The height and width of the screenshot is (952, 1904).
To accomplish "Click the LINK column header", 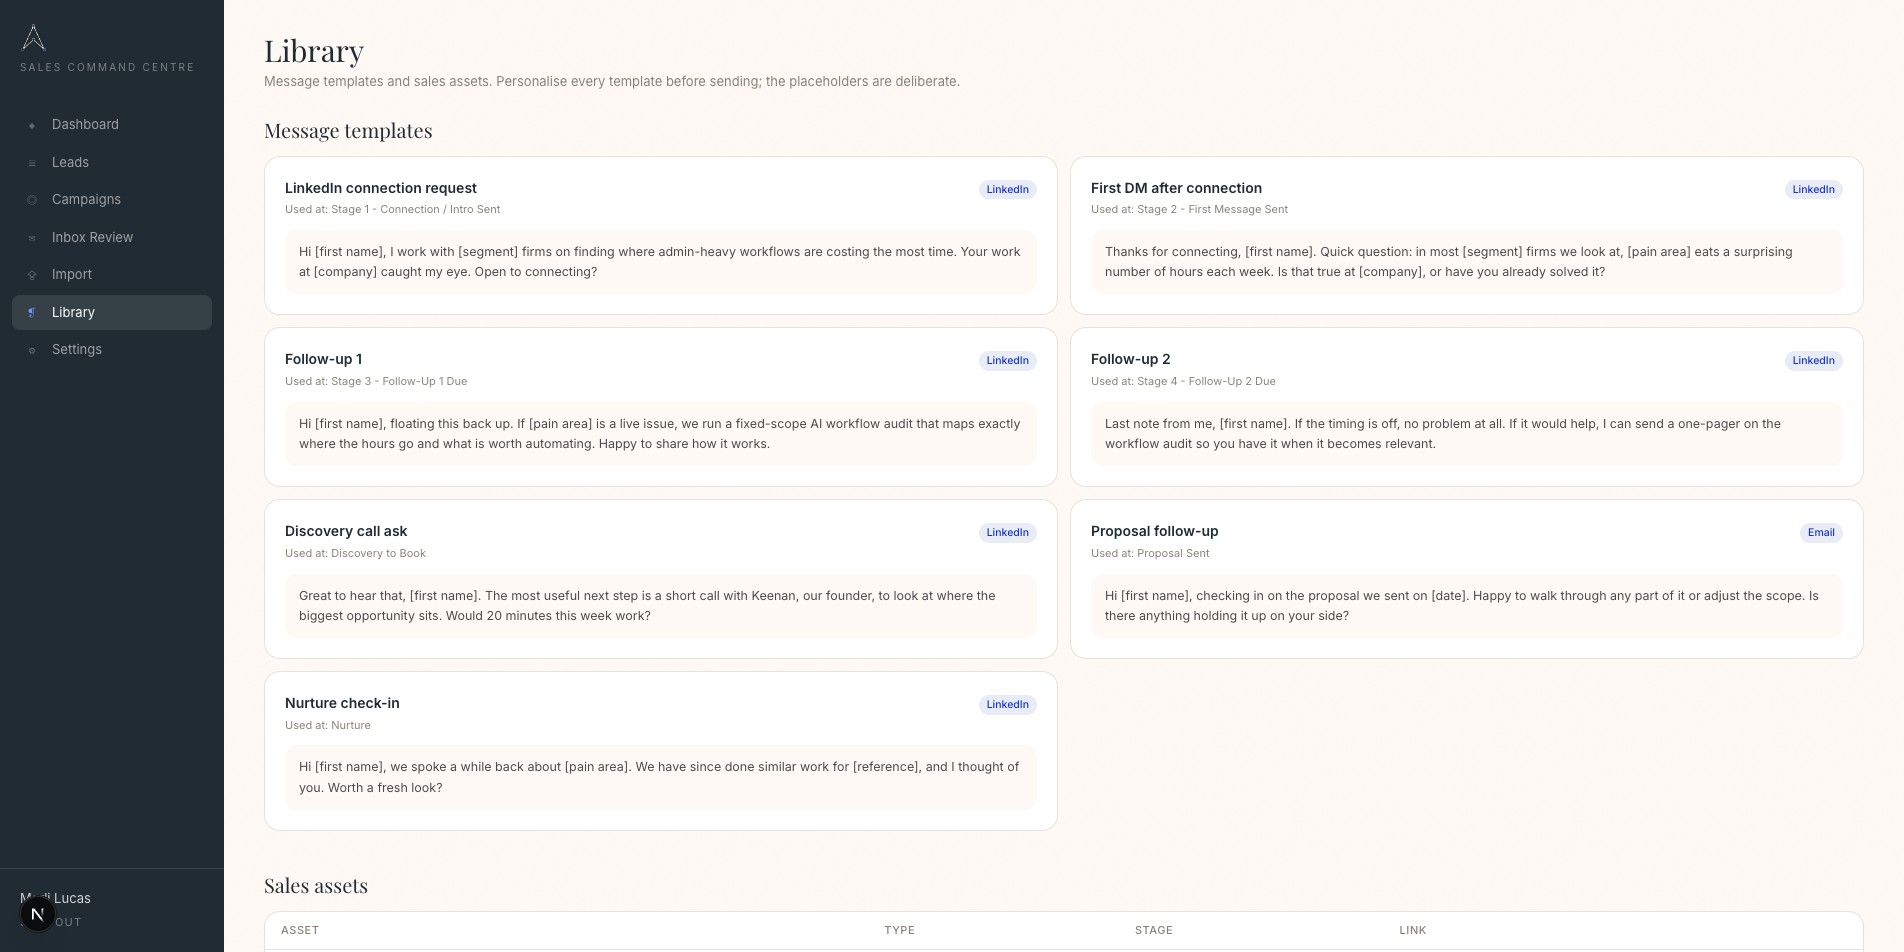I will coord(1412,930).
